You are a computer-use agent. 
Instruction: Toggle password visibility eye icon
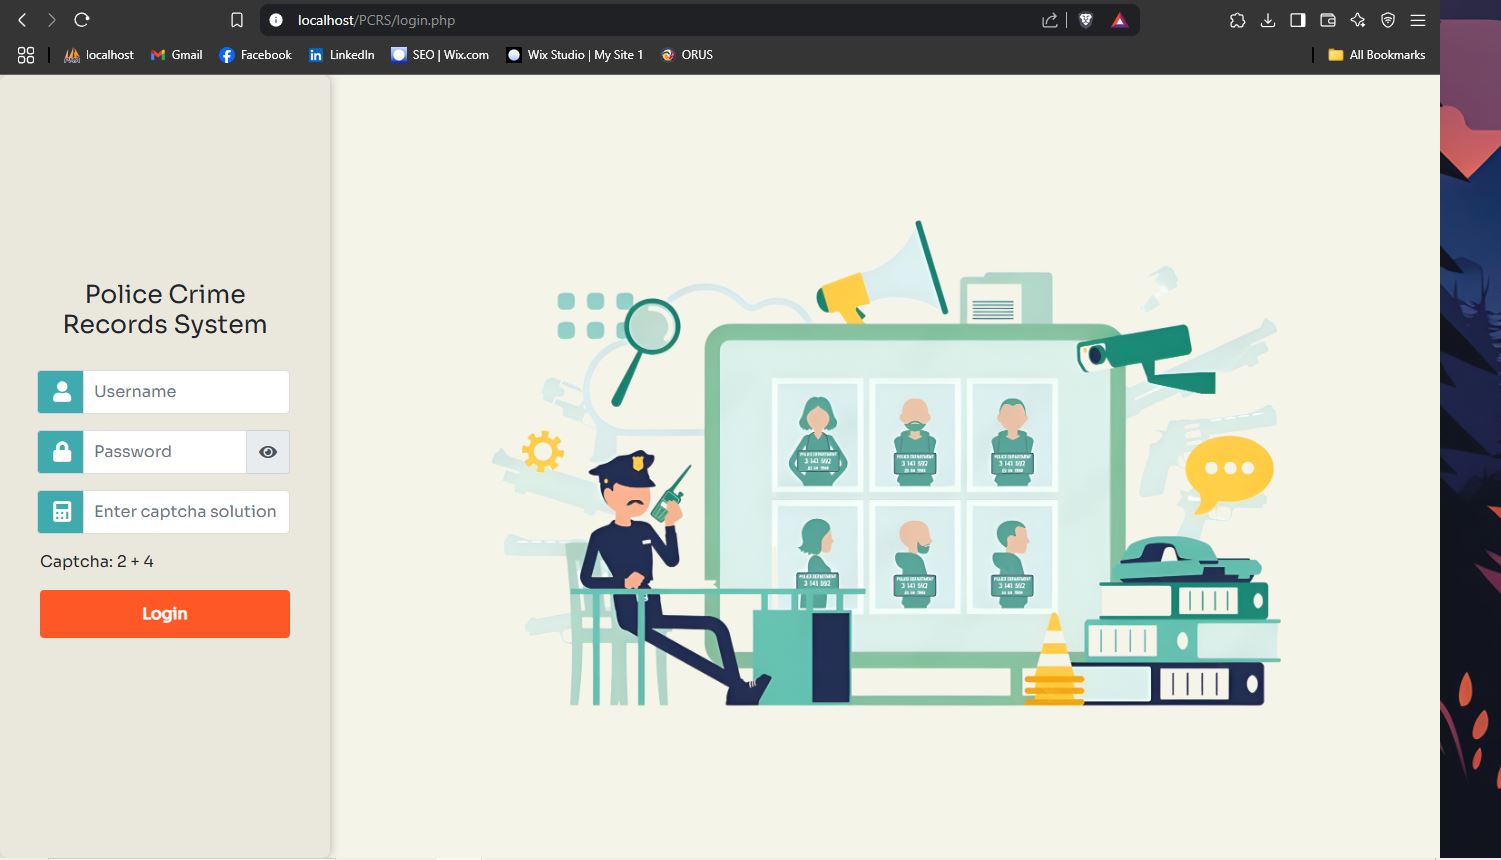268,452
